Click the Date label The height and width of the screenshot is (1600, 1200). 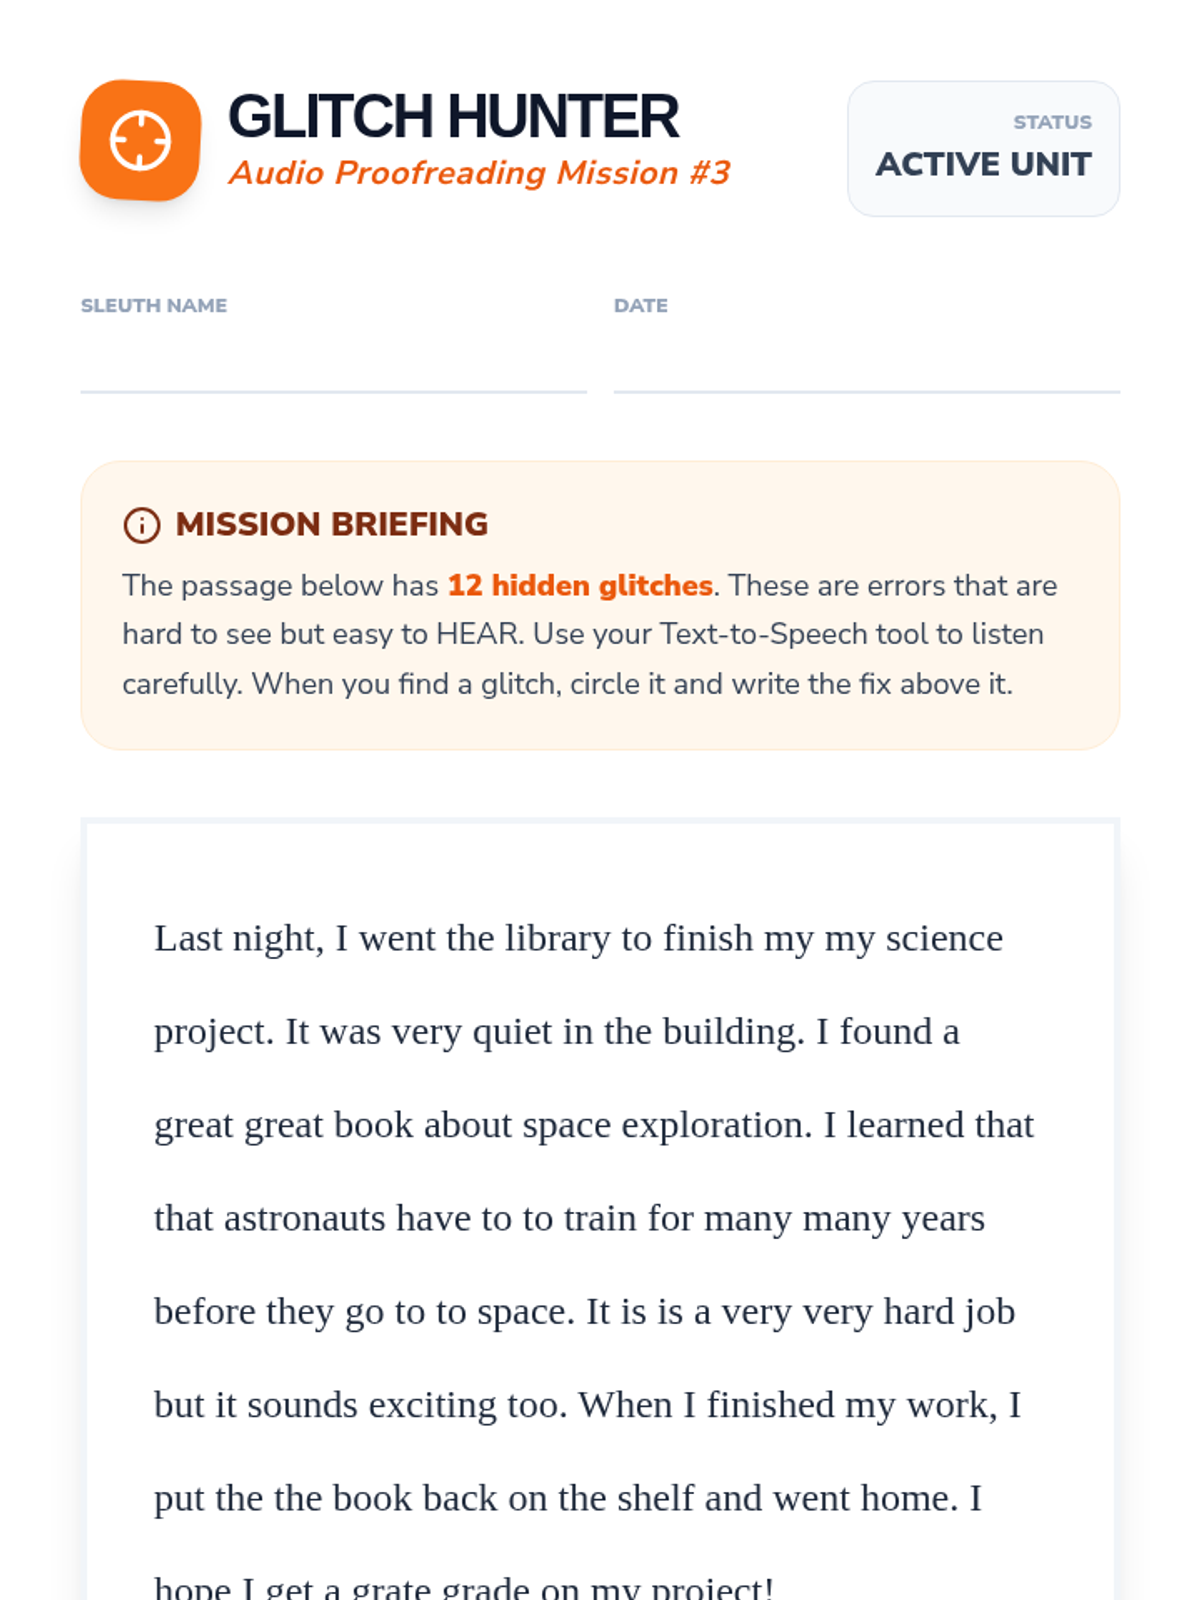[x=640, y=306]
